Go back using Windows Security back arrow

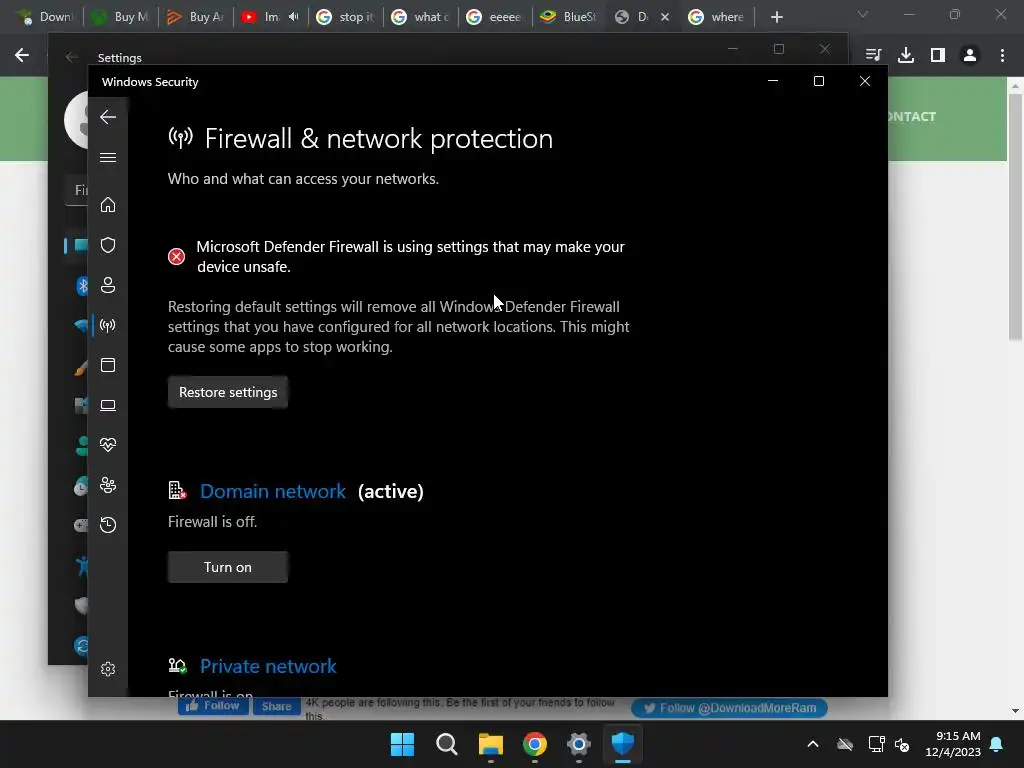pos(108,117)
